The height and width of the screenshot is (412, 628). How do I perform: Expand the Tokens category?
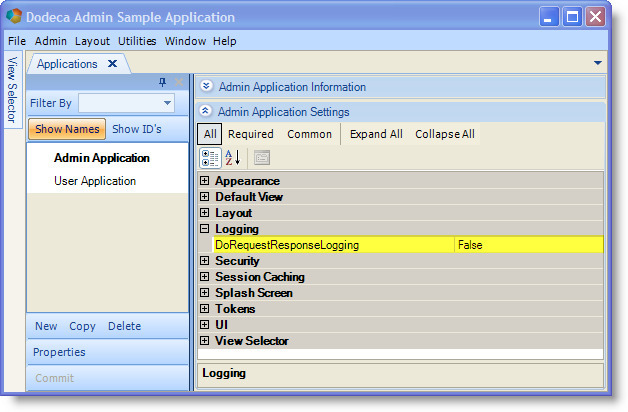click(x=204, y=309)
